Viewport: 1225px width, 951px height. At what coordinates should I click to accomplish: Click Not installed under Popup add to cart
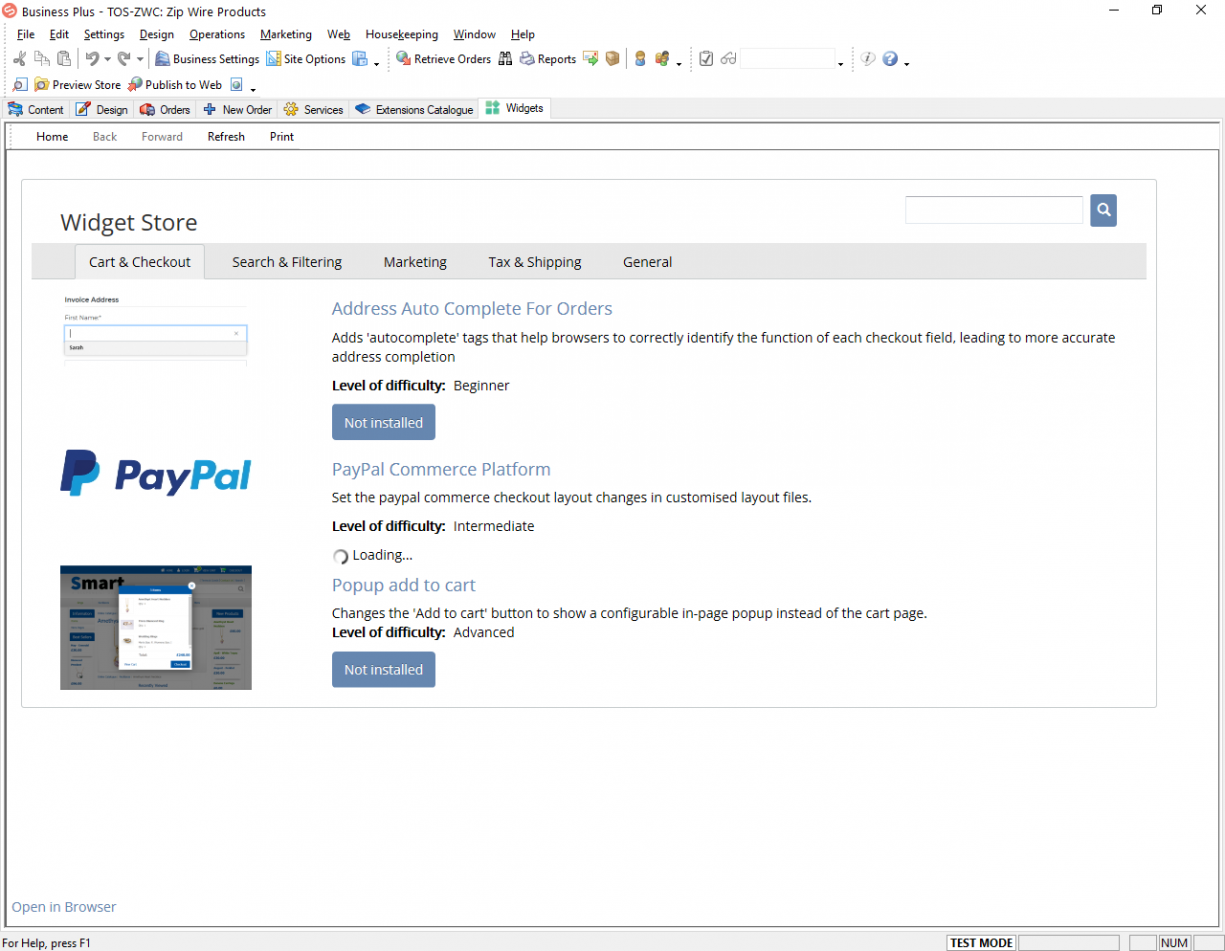pyautogui.click(x=383, y=670)
